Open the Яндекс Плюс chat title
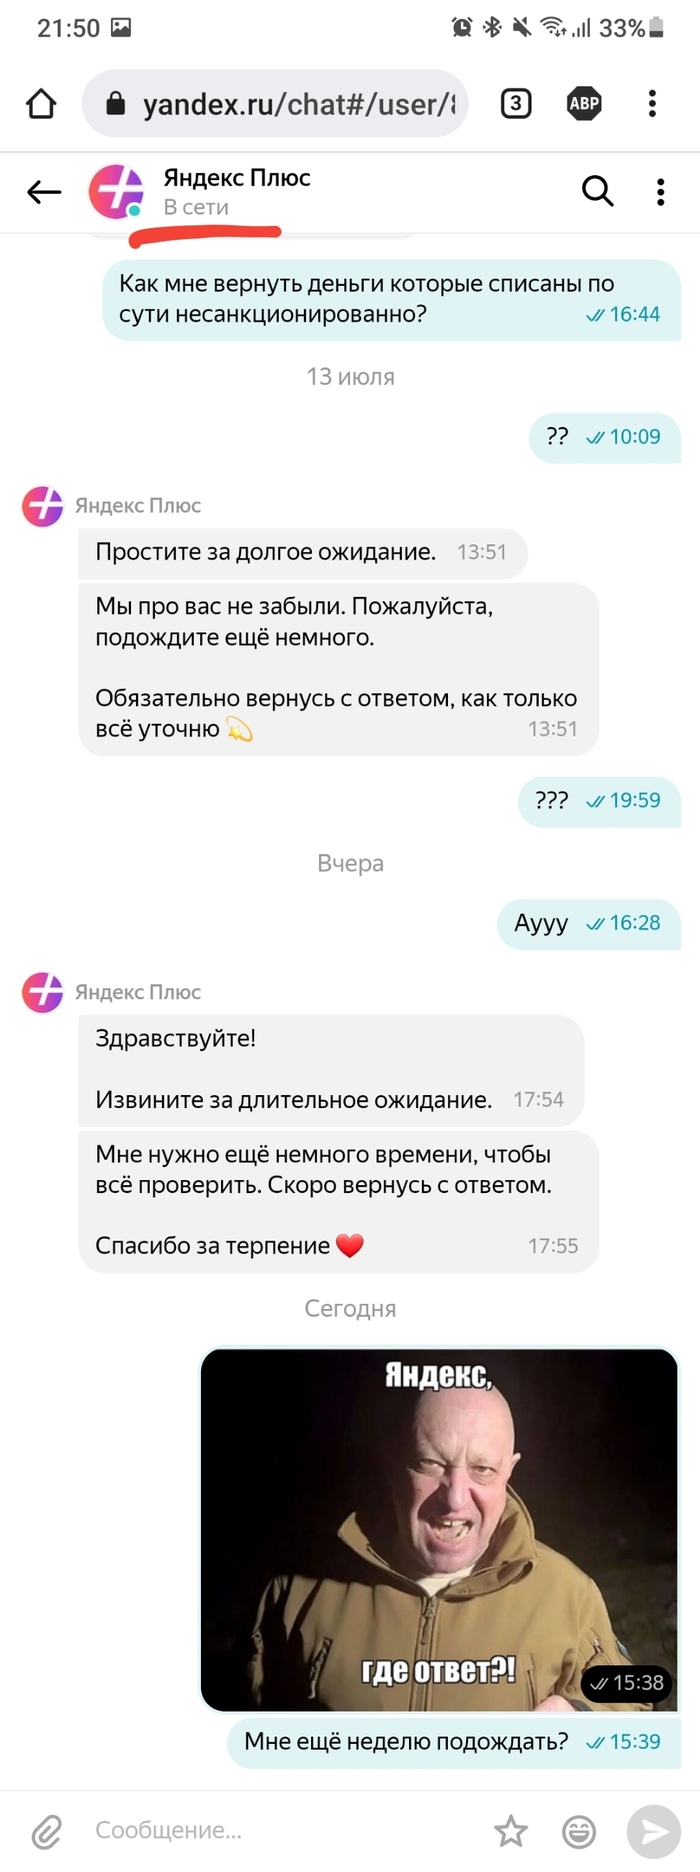This screenshot has height=1872, width=700. [237, 178]
